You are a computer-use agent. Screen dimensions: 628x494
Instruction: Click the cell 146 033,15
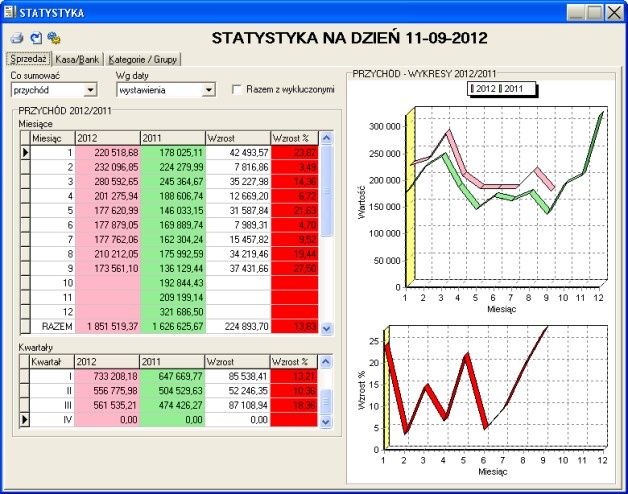point(173,210)
